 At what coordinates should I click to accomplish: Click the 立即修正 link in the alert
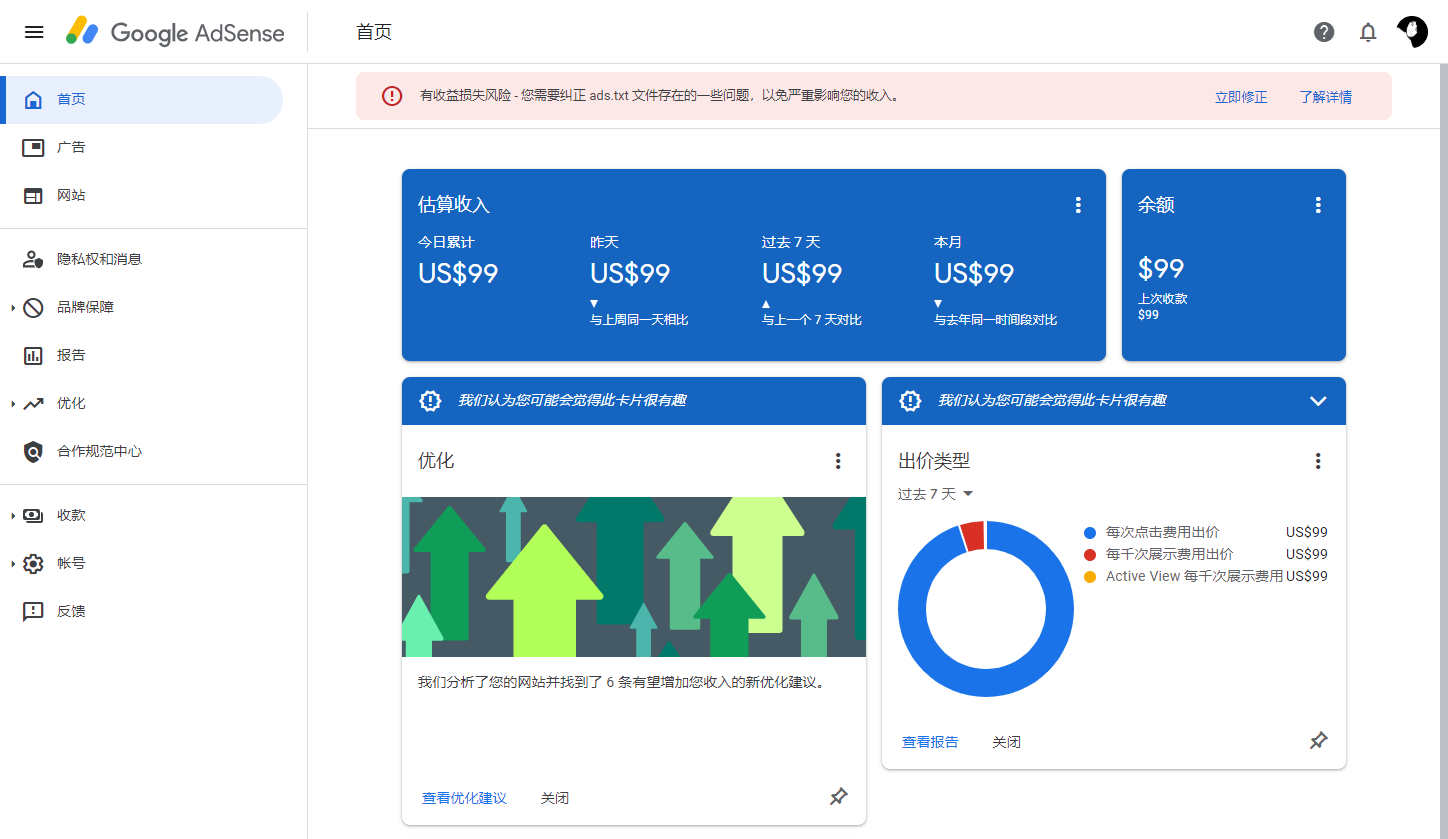(x=1241, y=96)
